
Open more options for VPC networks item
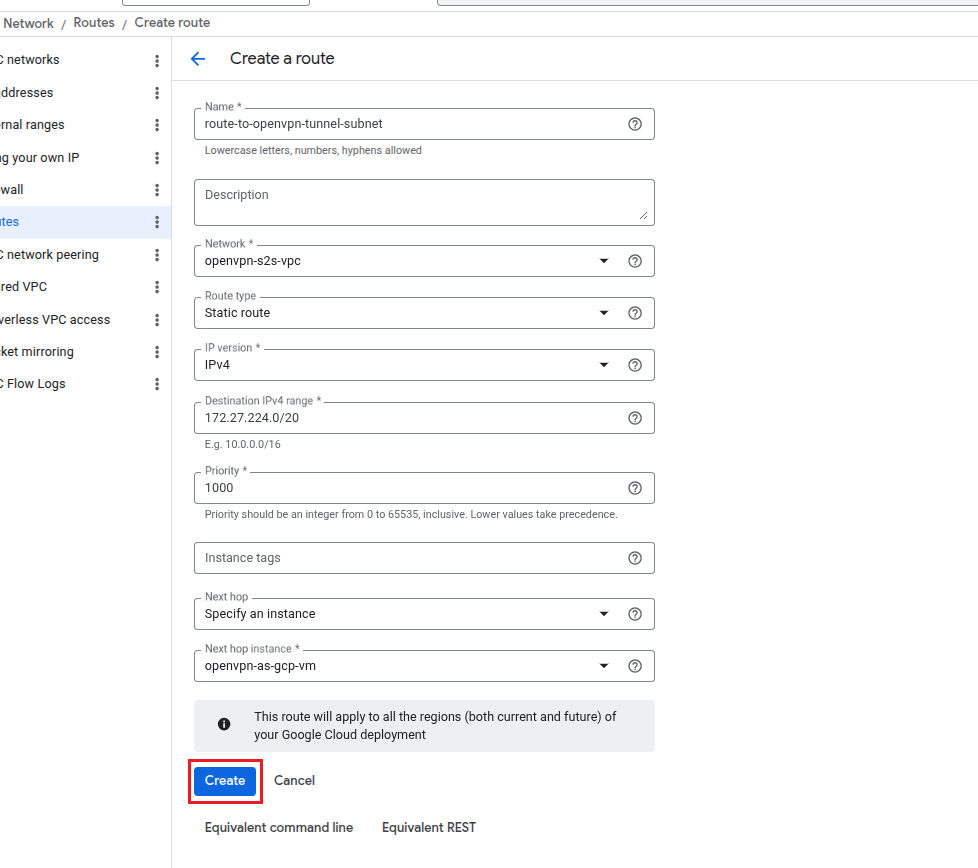157,60
